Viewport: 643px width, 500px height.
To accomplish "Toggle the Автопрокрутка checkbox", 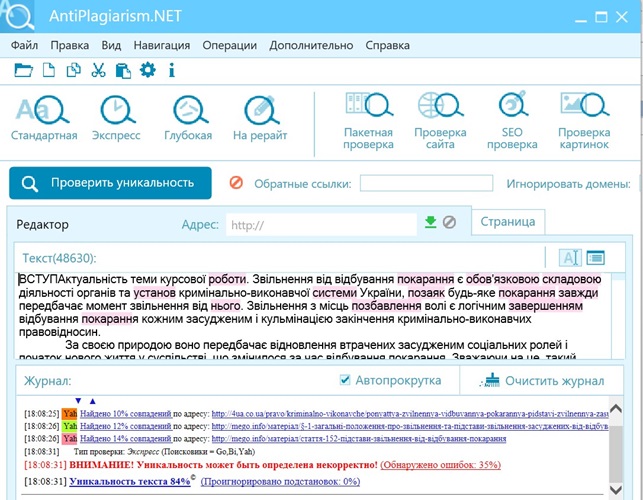I will coord(345,380).
